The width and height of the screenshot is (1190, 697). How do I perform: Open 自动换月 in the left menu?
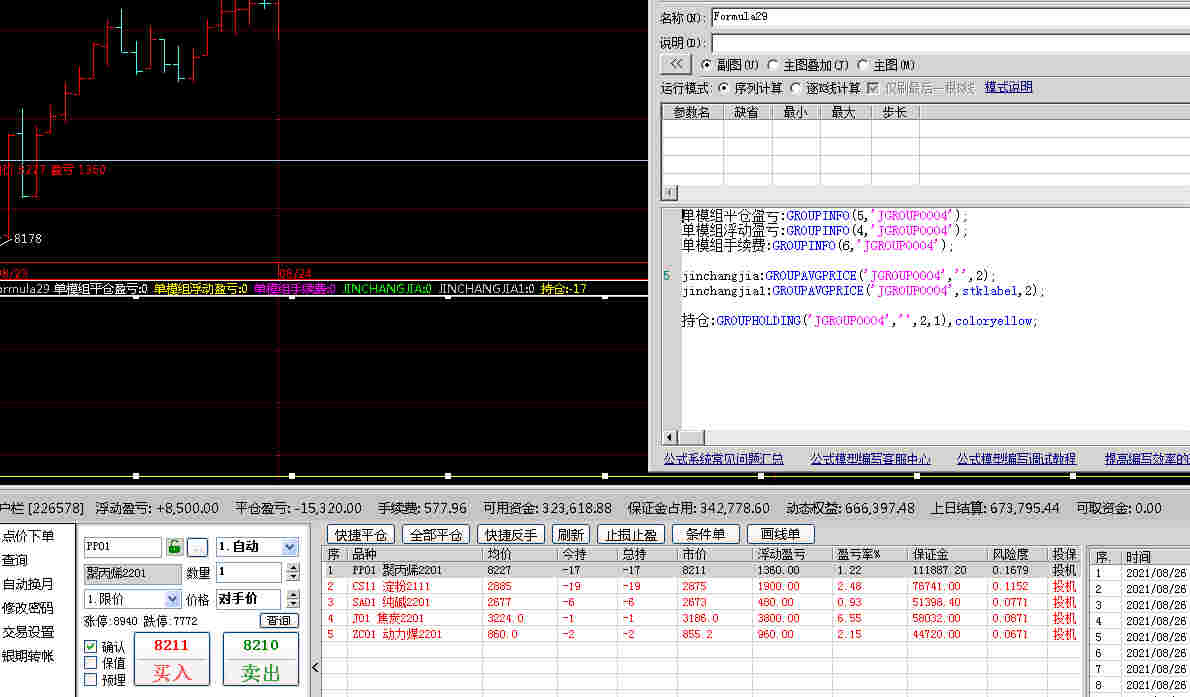point(28,584)
